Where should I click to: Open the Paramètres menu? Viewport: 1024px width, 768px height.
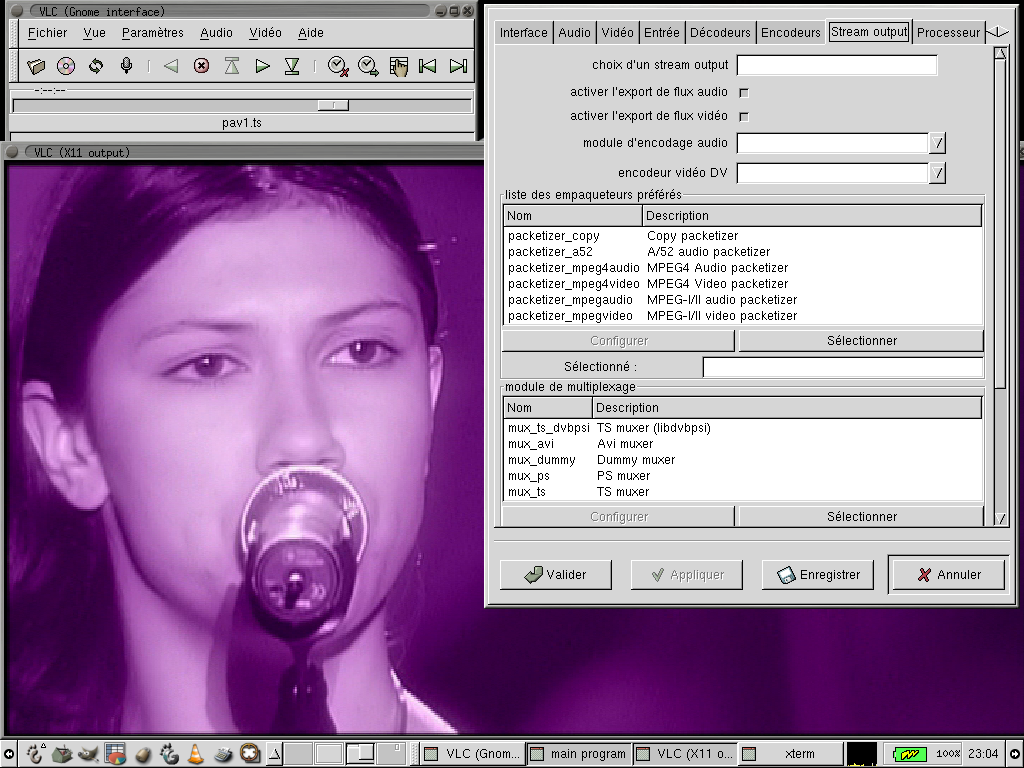152,33
